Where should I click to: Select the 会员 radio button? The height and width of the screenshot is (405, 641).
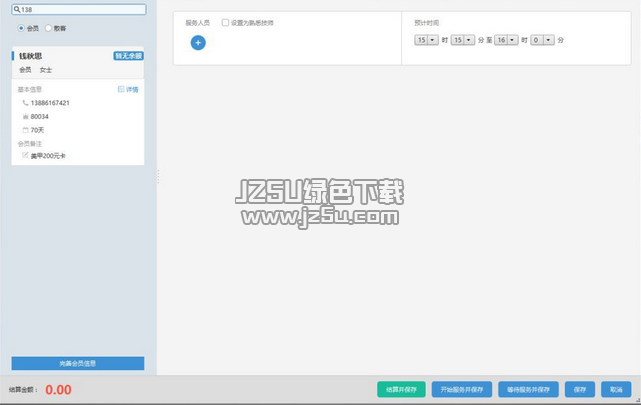[22, 28]
